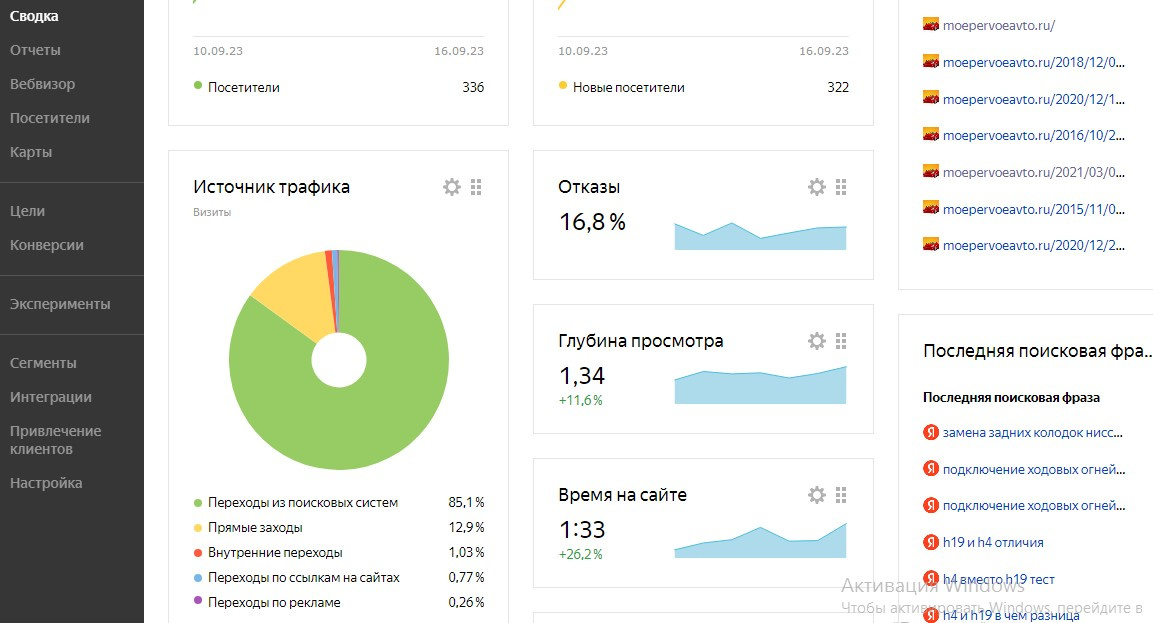Viewport: 1153px width, 623px height.
Task: Open moepervoeavto.ru/2018/12/0... link
Action: click(1034, 62)
